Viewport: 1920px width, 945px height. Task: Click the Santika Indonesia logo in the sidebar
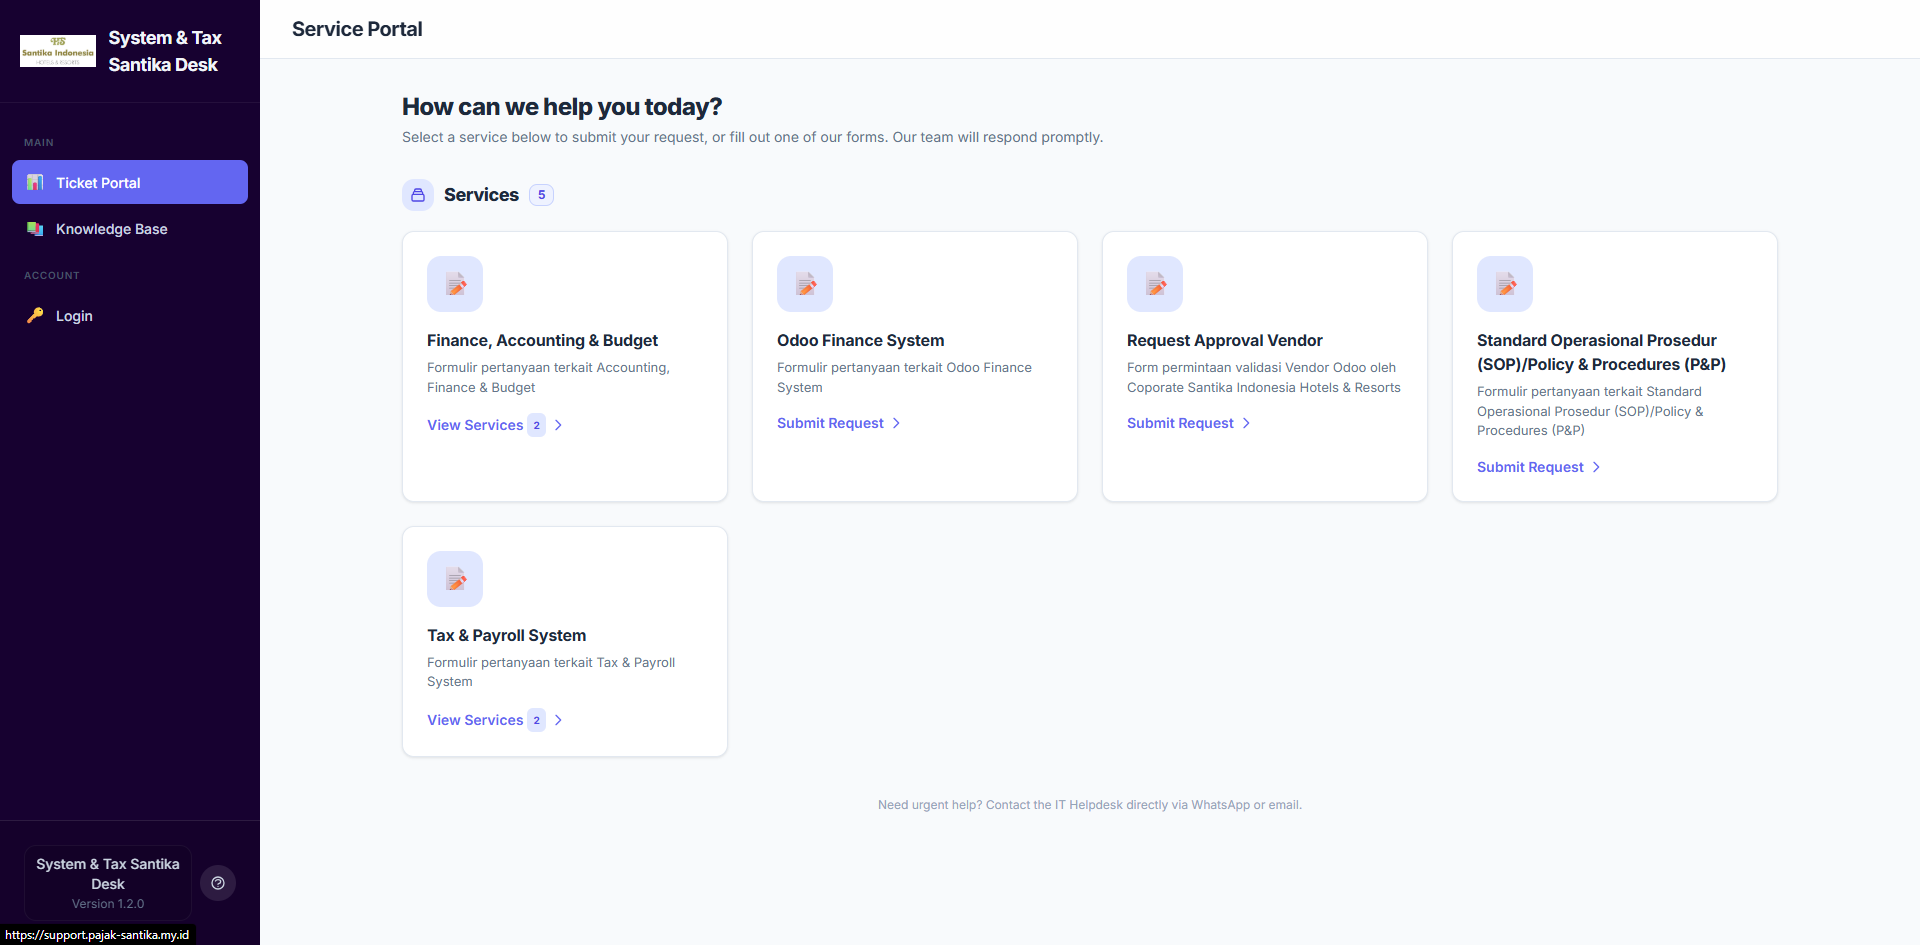point(57,50)
